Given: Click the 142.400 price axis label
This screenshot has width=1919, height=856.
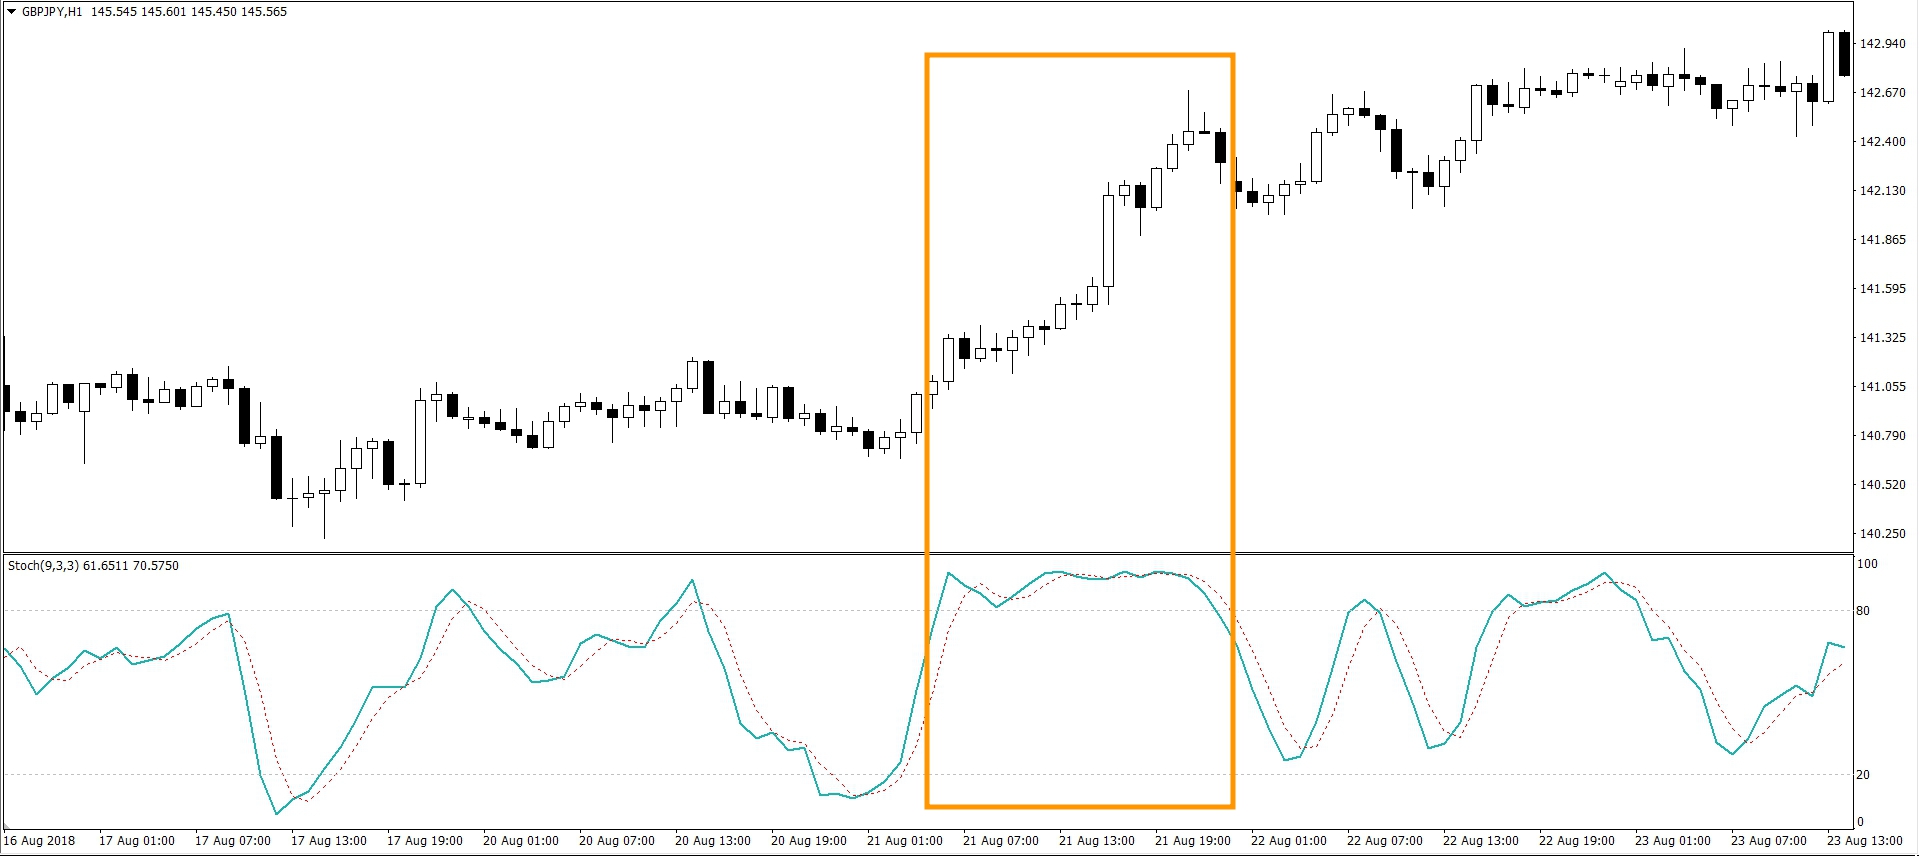Looking at the screenshot, I should [1881, 142].
